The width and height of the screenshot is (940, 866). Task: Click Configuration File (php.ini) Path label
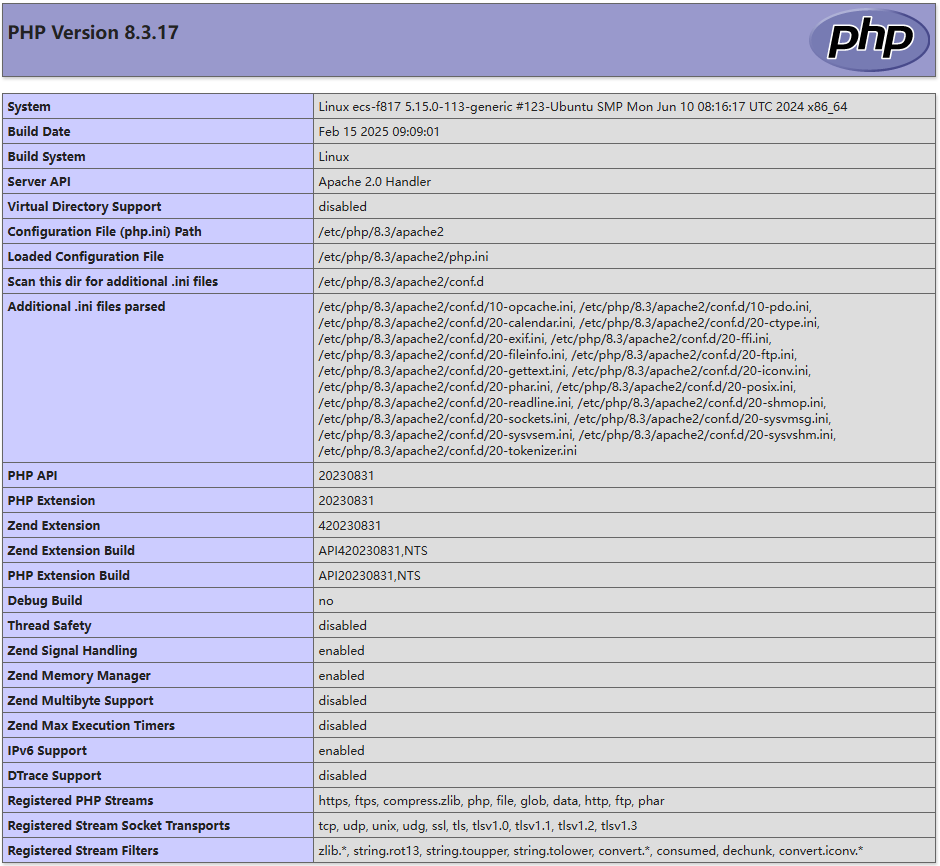click(104, 232)
